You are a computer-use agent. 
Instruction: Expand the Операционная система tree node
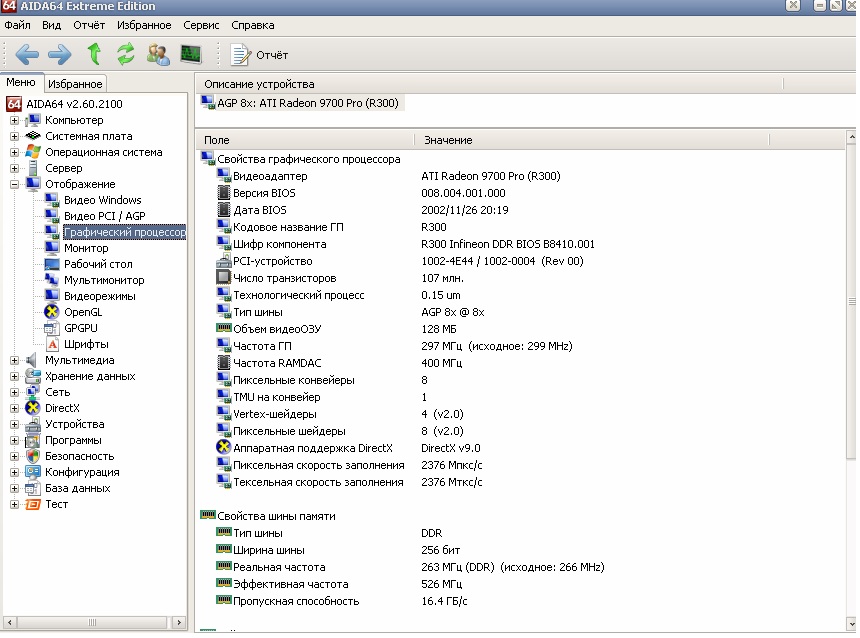pyautogui.click(x=14, y=152)
